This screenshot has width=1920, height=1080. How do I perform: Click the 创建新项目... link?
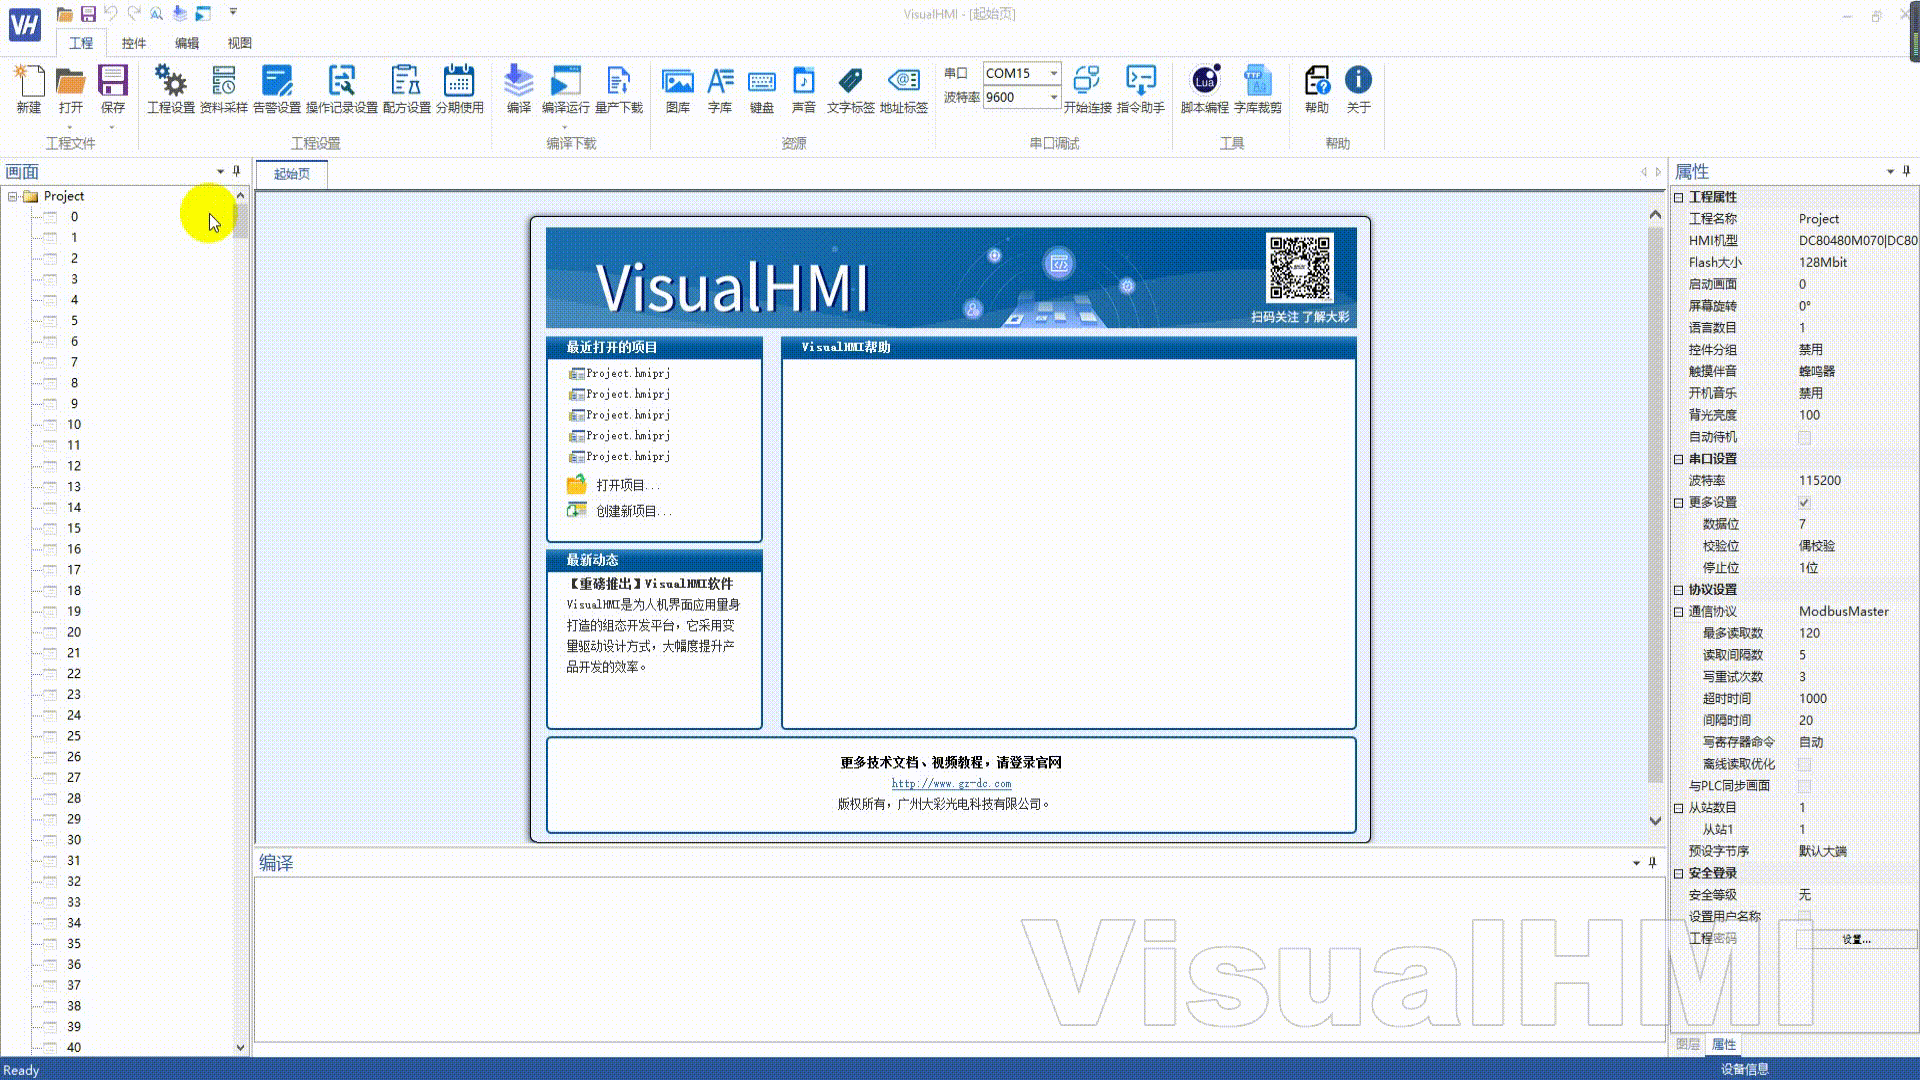[634, 512]
